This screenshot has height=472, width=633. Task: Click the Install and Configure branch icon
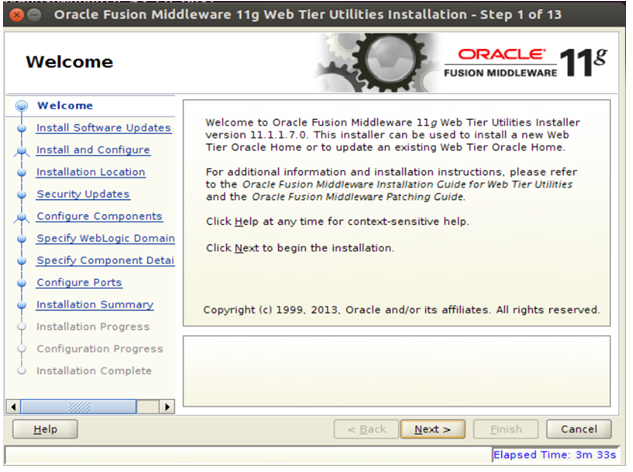pyautogui.click(x=21, y=151)
